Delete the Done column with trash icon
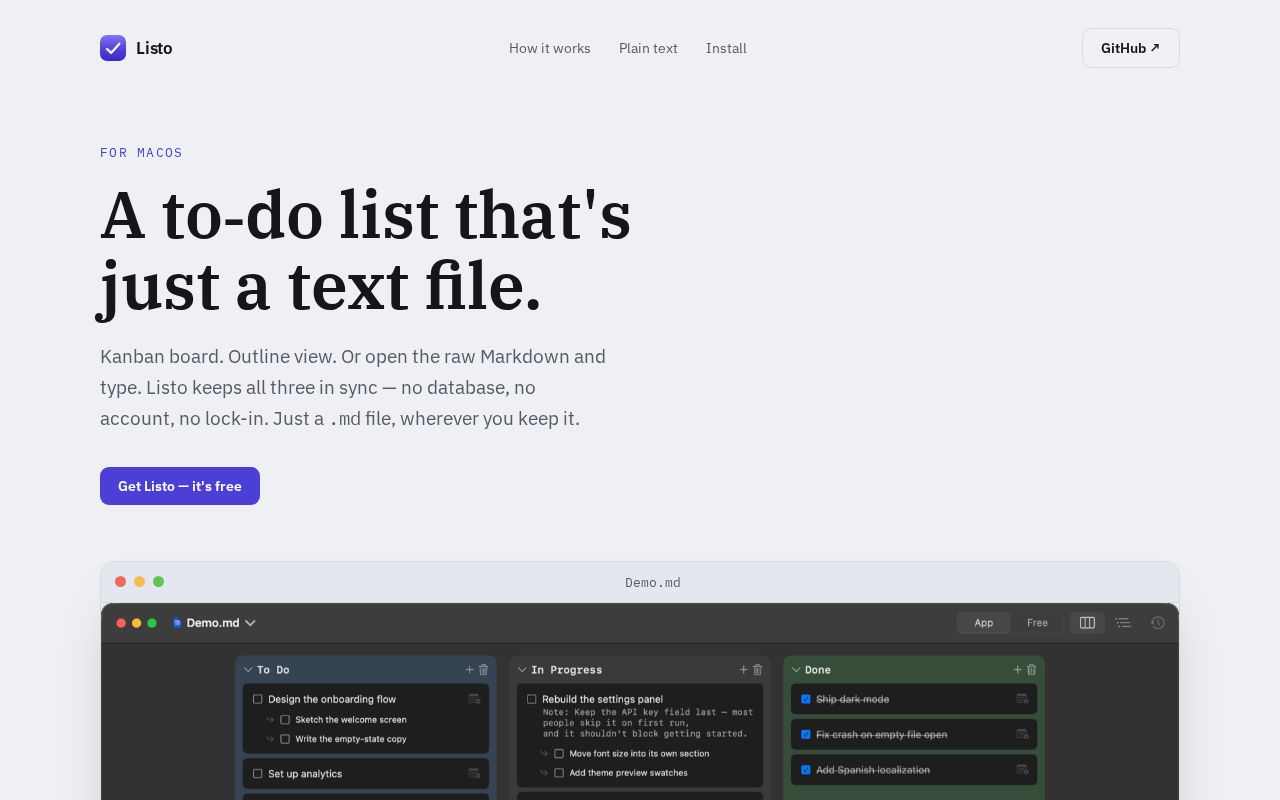This screenshot has height=800, width=1280. click(x=1032, y=670)
